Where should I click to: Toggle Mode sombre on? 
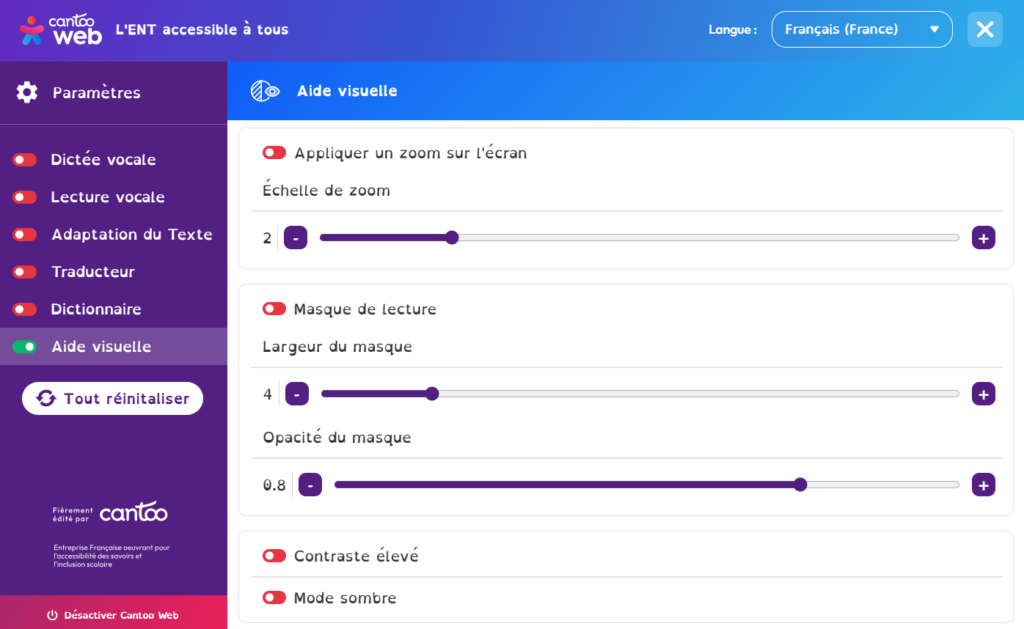point(274,598)
